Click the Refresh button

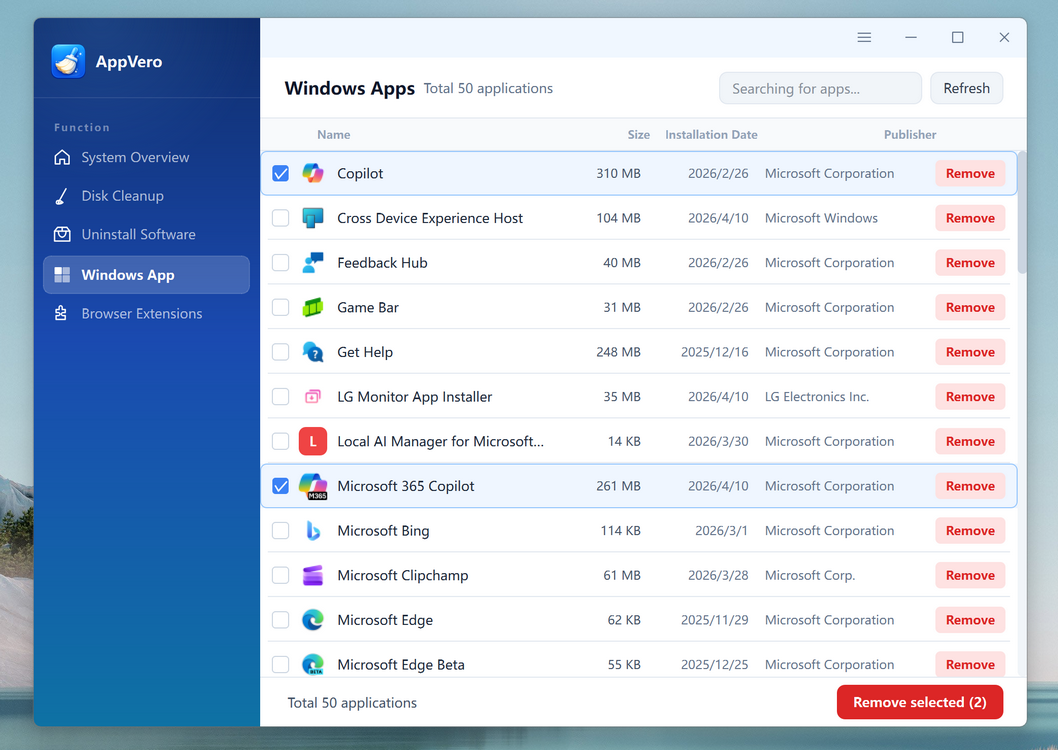tap(966, 88)
